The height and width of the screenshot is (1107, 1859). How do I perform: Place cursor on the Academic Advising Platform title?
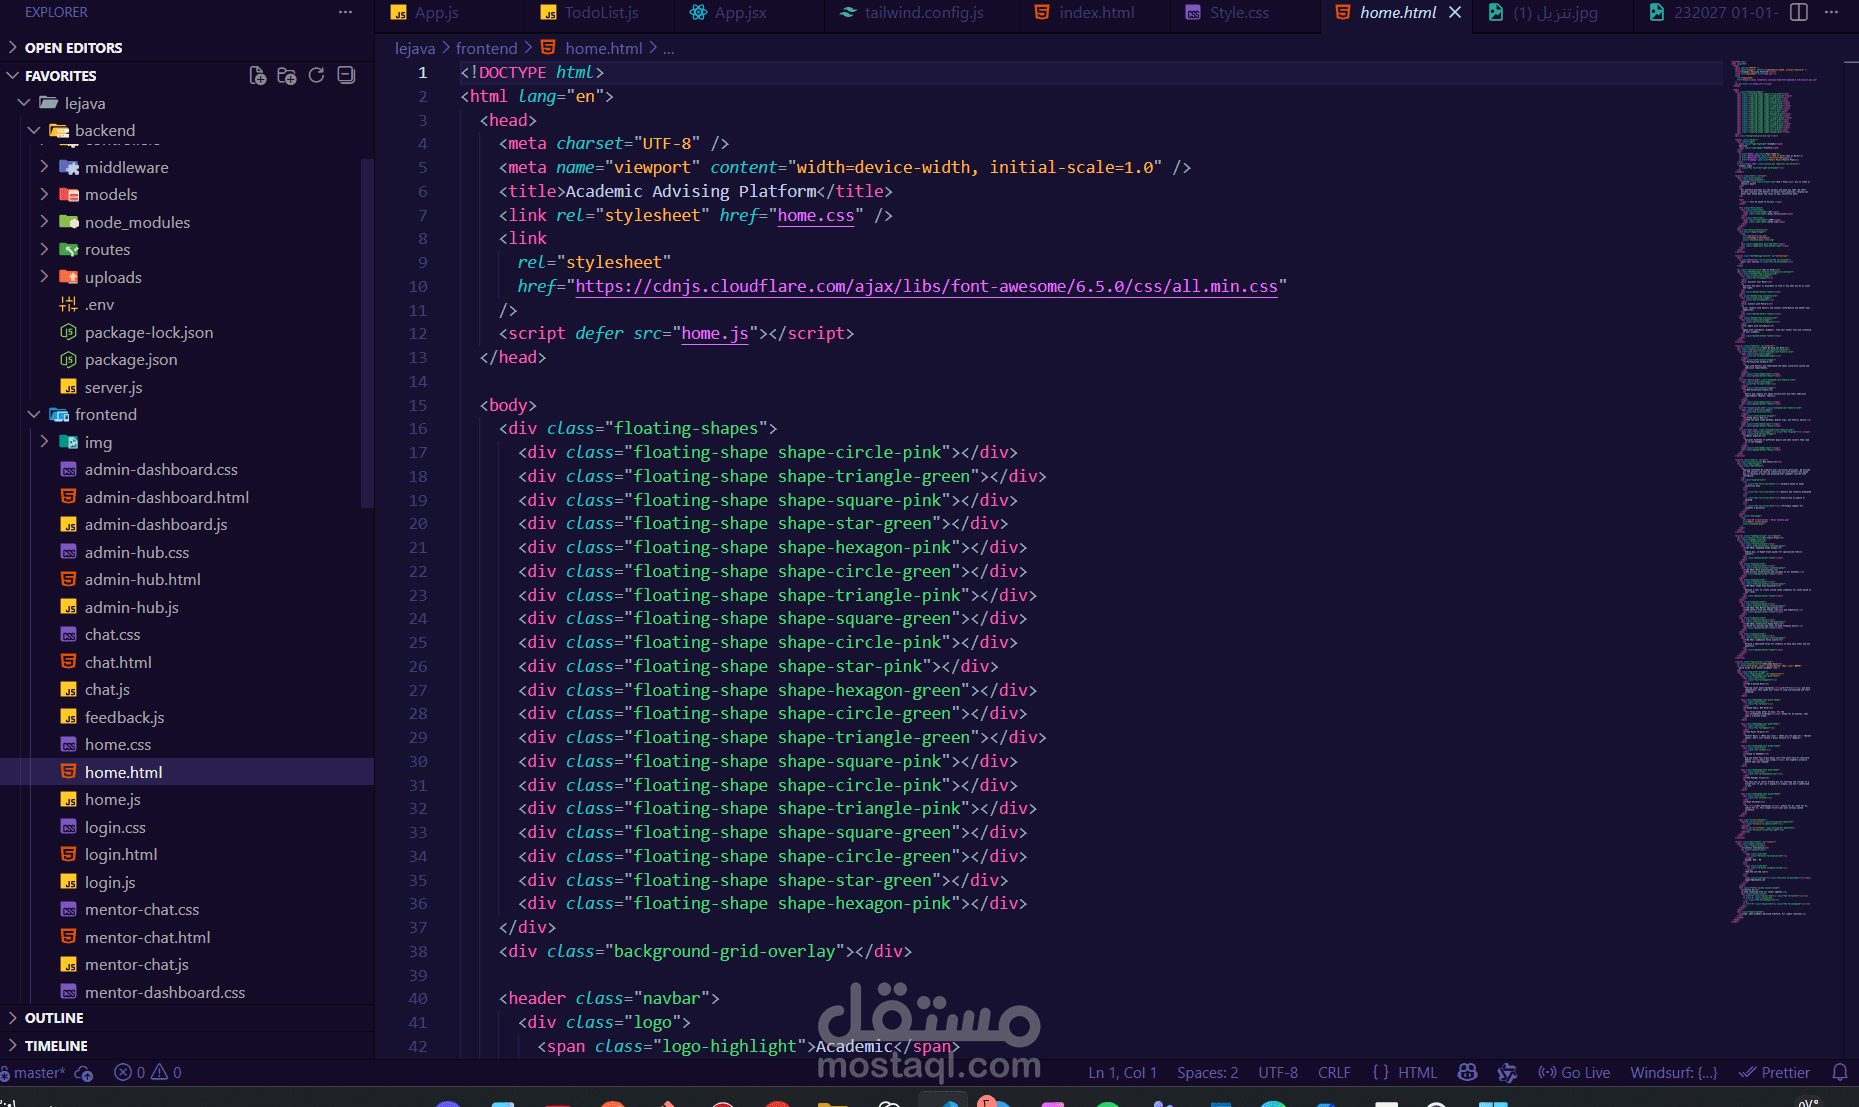(x=691, y=191)
